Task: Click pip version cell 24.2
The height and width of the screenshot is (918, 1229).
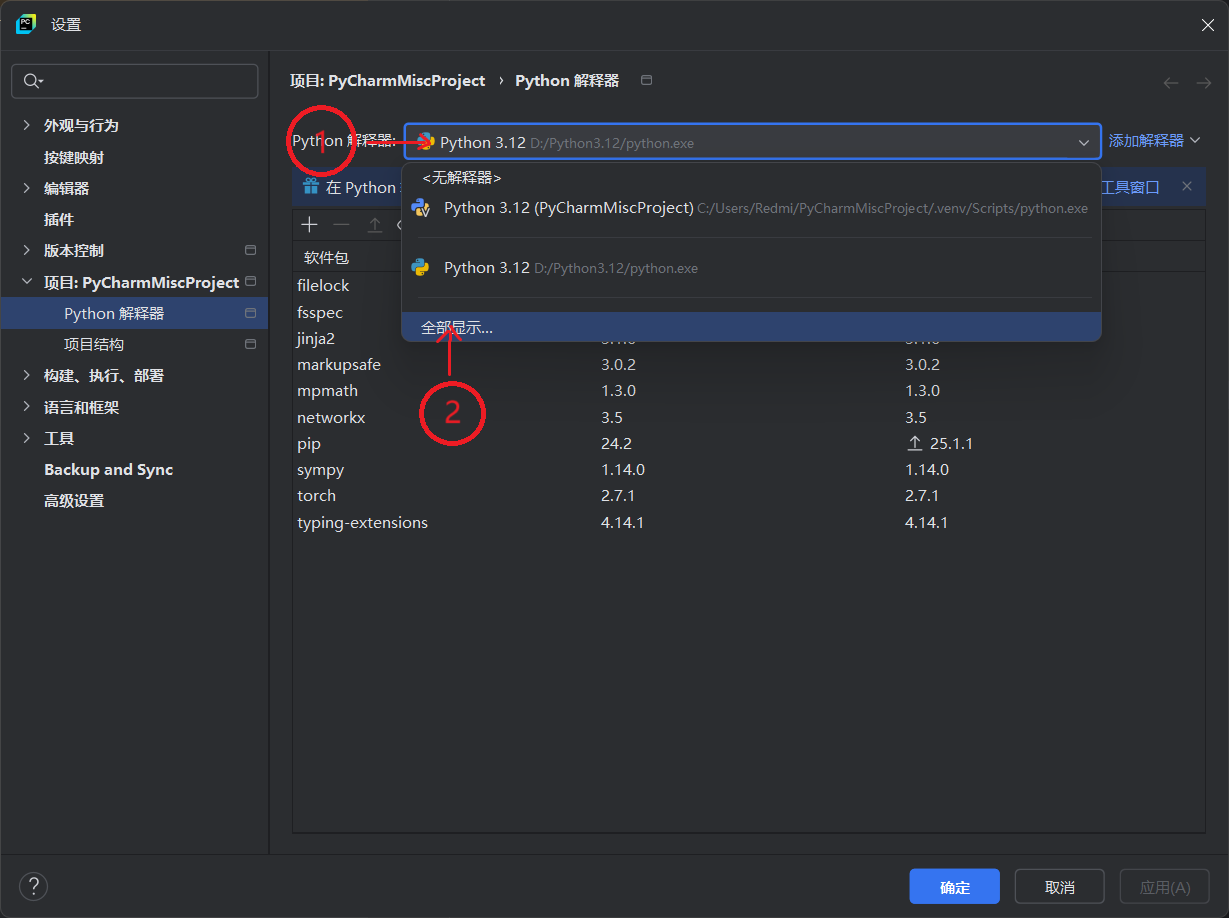Action: pyautogui.click(x=616, y=443)
